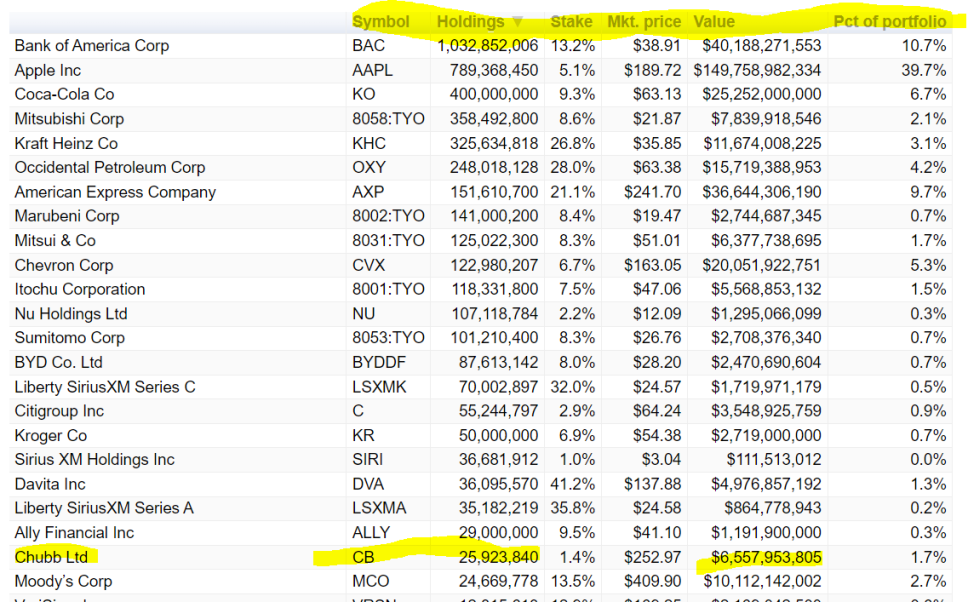Screen dimensions: 968x602
Task: Click the Liberty SiriusXM Series A name
Action: [104, 508]
